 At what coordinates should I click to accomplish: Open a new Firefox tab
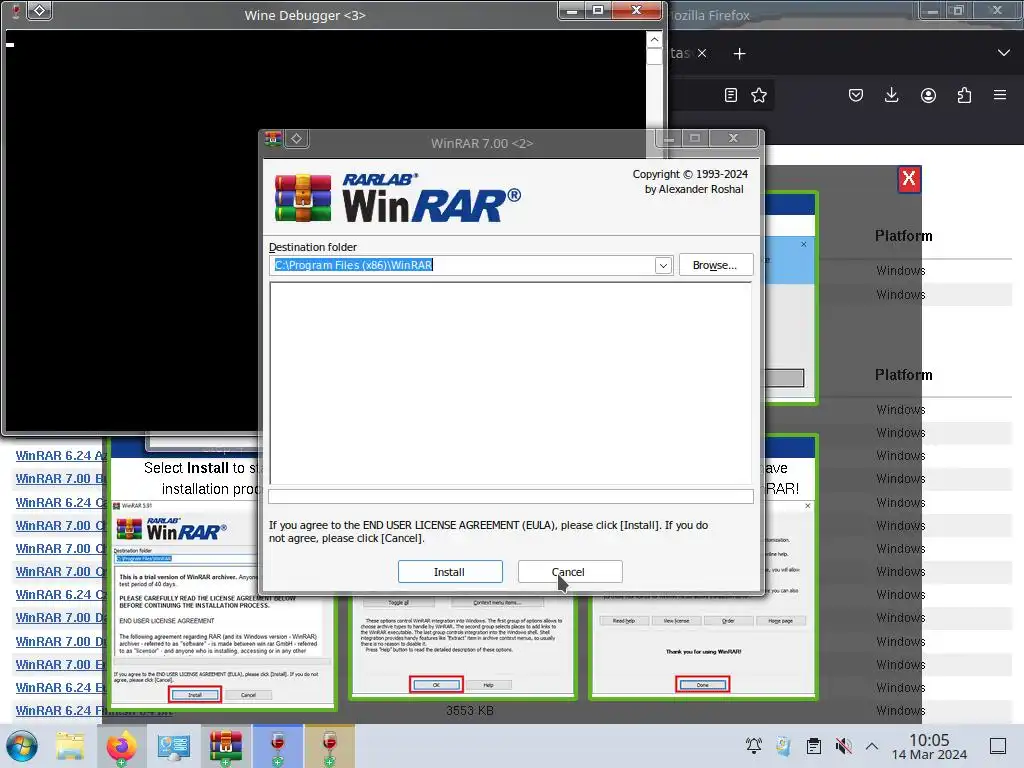[x=739, y=54]
